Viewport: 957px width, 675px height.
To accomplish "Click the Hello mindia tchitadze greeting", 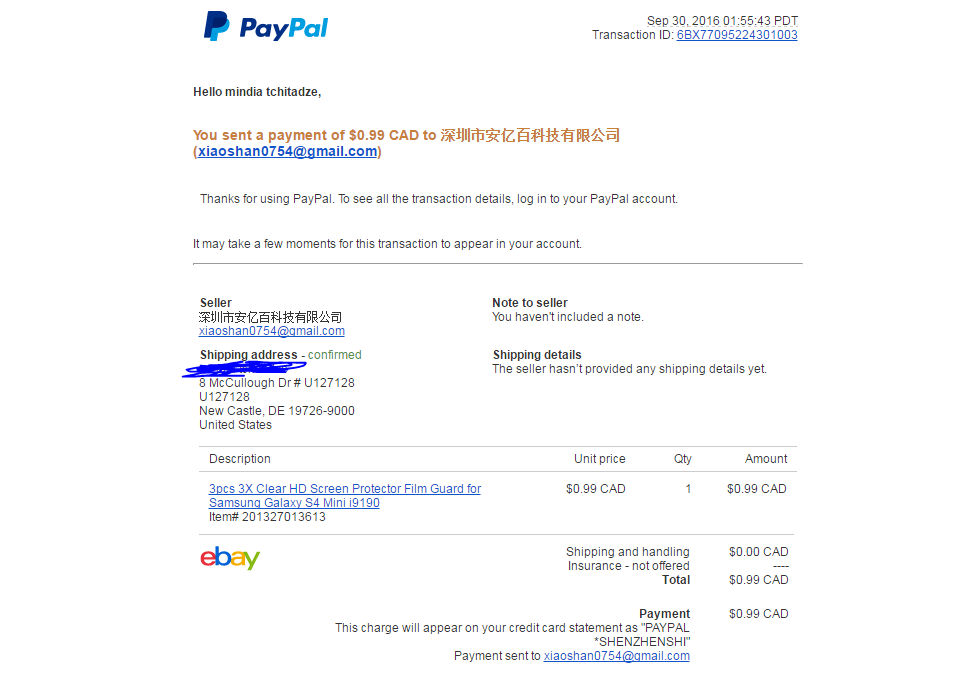I will coord(257,92).
